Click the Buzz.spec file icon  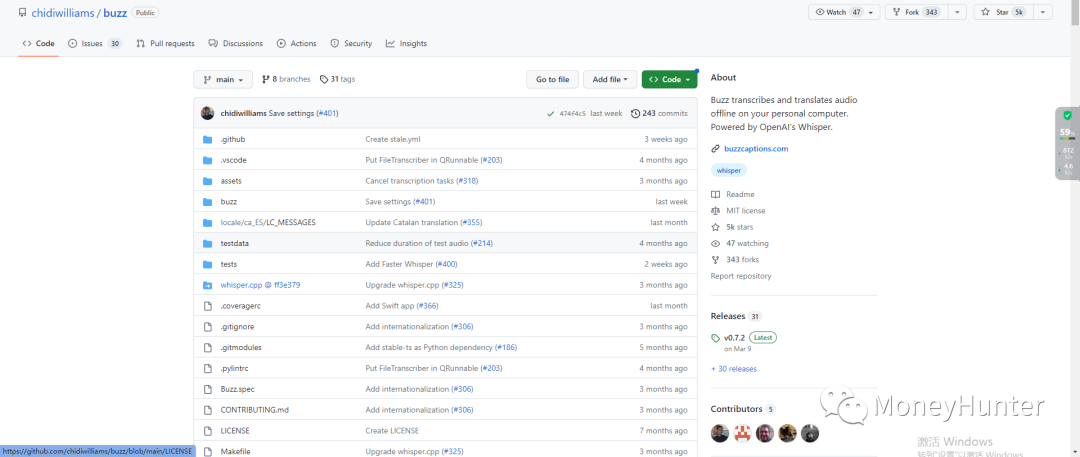point(207,389)
